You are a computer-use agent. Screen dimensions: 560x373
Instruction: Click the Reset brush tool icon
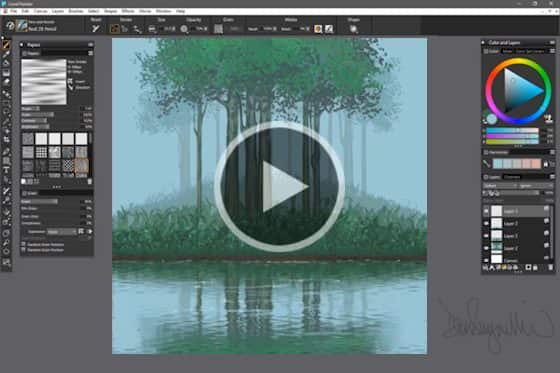coord(95,29)
